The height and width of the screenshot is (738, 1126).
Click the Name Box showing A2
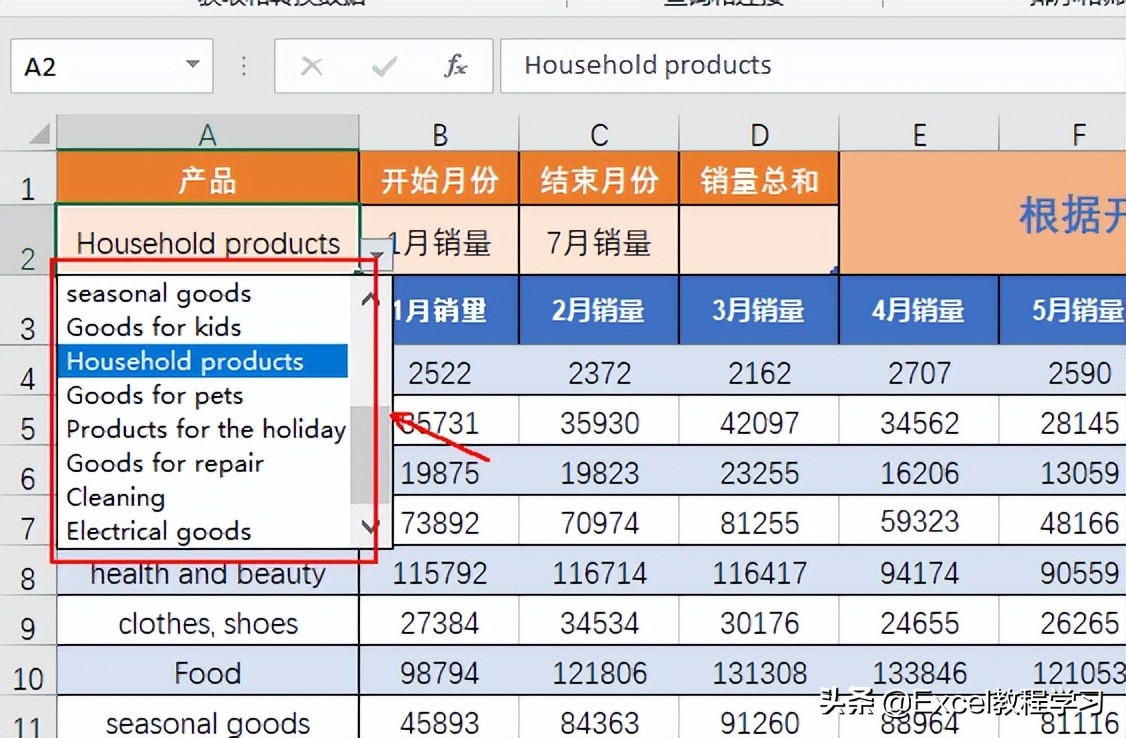[x=111, y=66]
